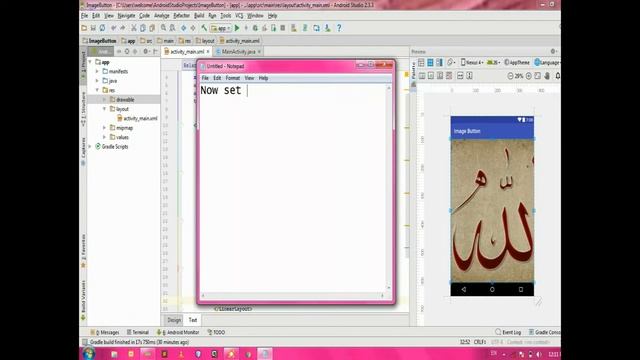This screenshot has height=360, width=640.
Task: Open the API level 26 dropdown
Action: point(494,62)
